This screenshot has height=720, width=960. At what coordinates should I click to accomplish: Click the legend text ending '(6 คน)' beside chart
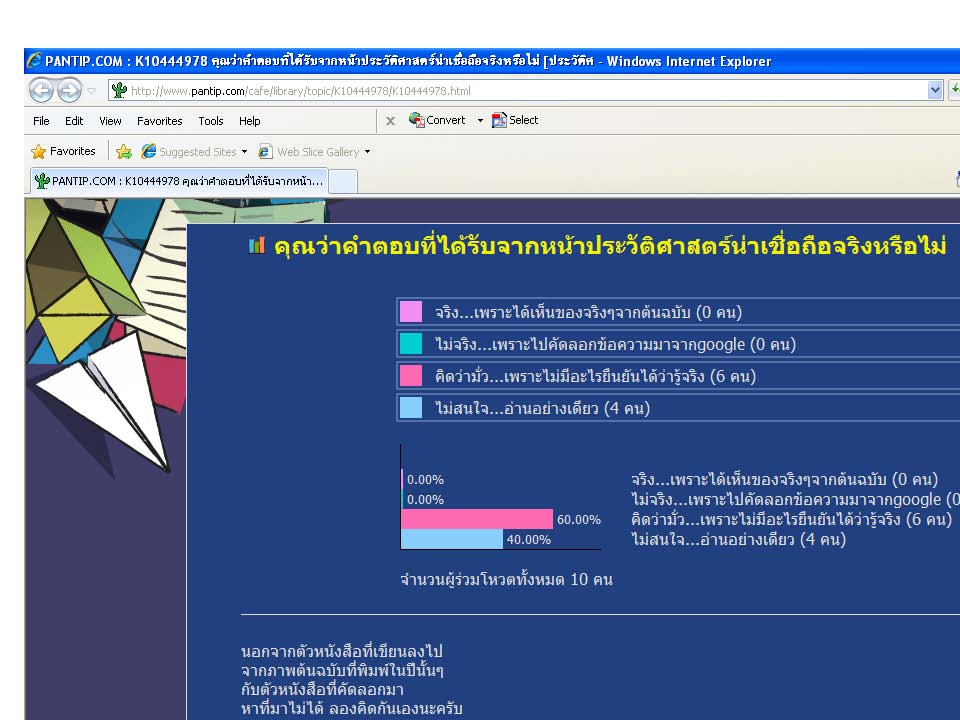[x=792, y=520]
